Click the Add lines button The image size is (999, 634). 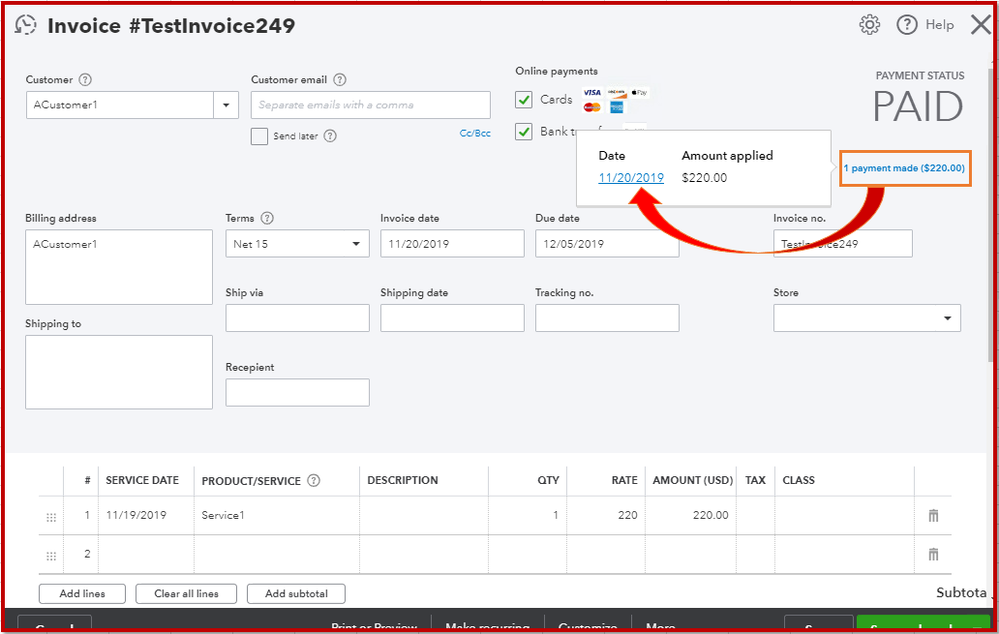(82, 593)
